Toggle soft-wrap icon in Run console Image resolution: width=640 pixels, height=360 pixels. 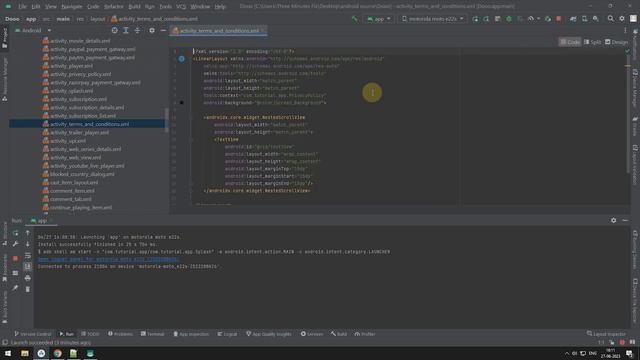tap(27, 256)
